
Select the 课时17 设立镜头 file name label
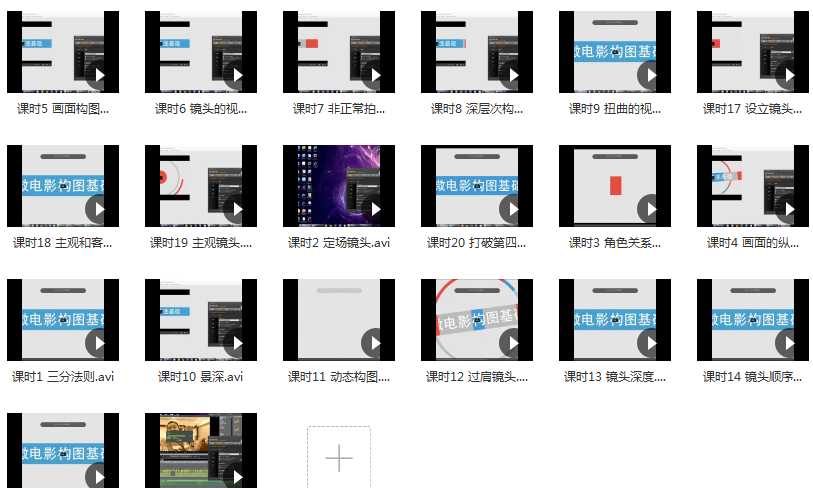coord(752,109)
